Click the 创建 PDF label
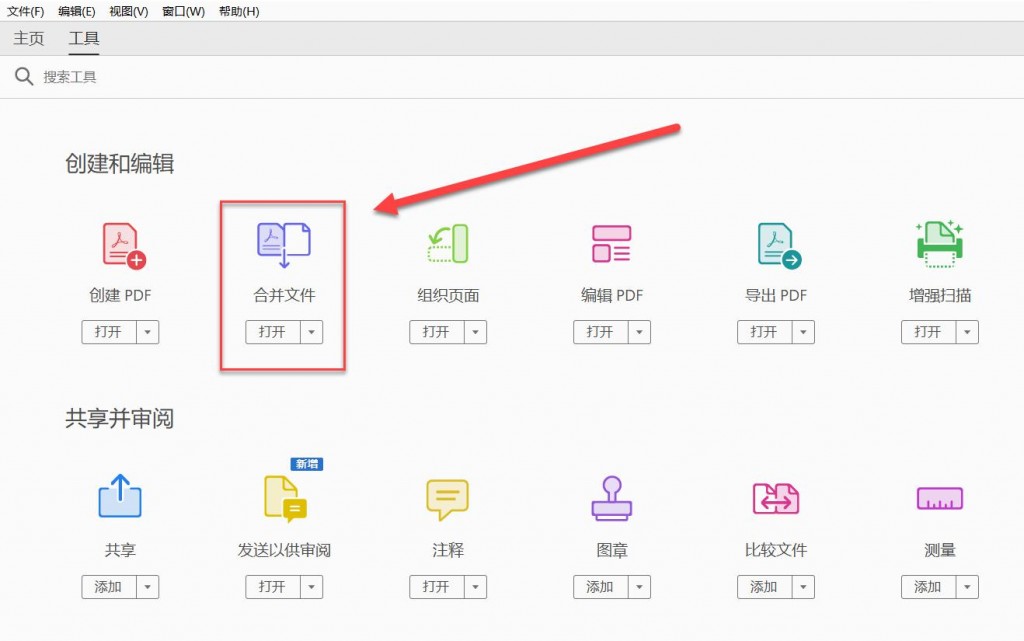The image size is (1024, 641). (120, 295)
